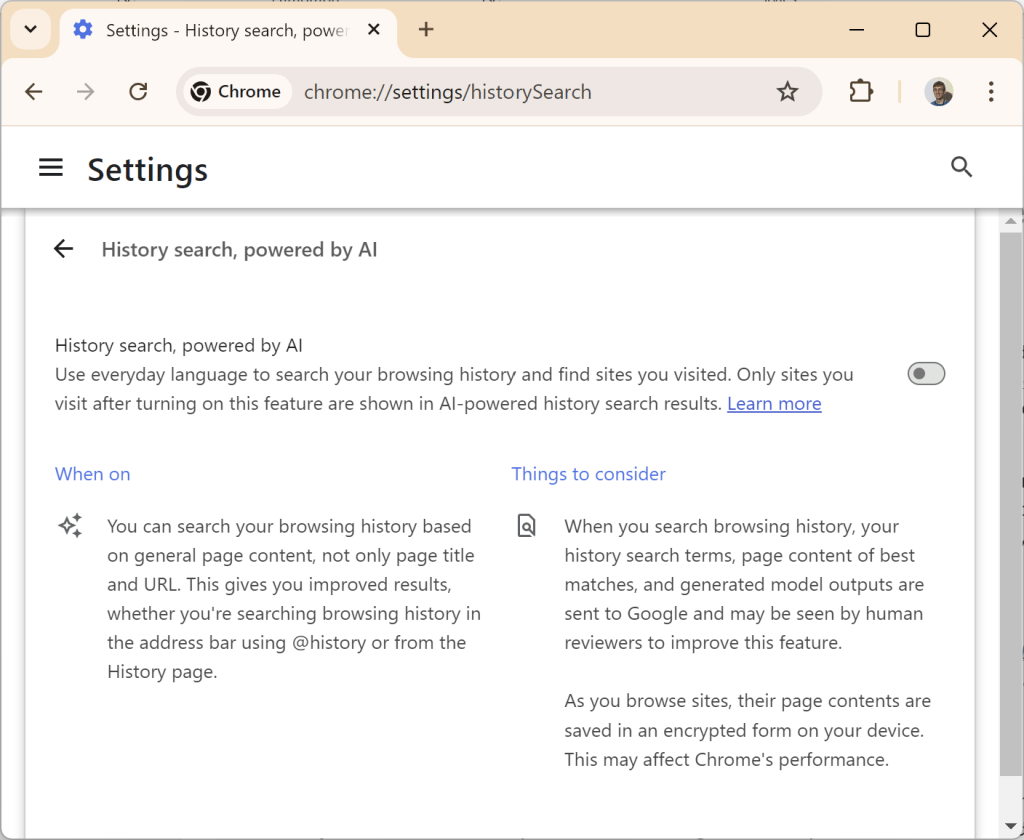The width and height of the screenshot is (1024, 840).
Task: Reload the settings page
Action: point(138,91)
